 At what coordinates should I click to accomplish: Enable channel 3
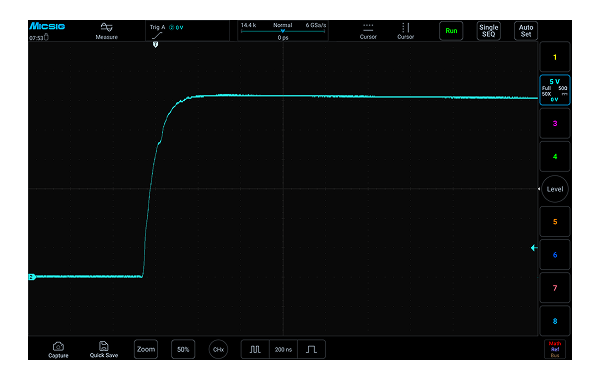pos(555,123)
